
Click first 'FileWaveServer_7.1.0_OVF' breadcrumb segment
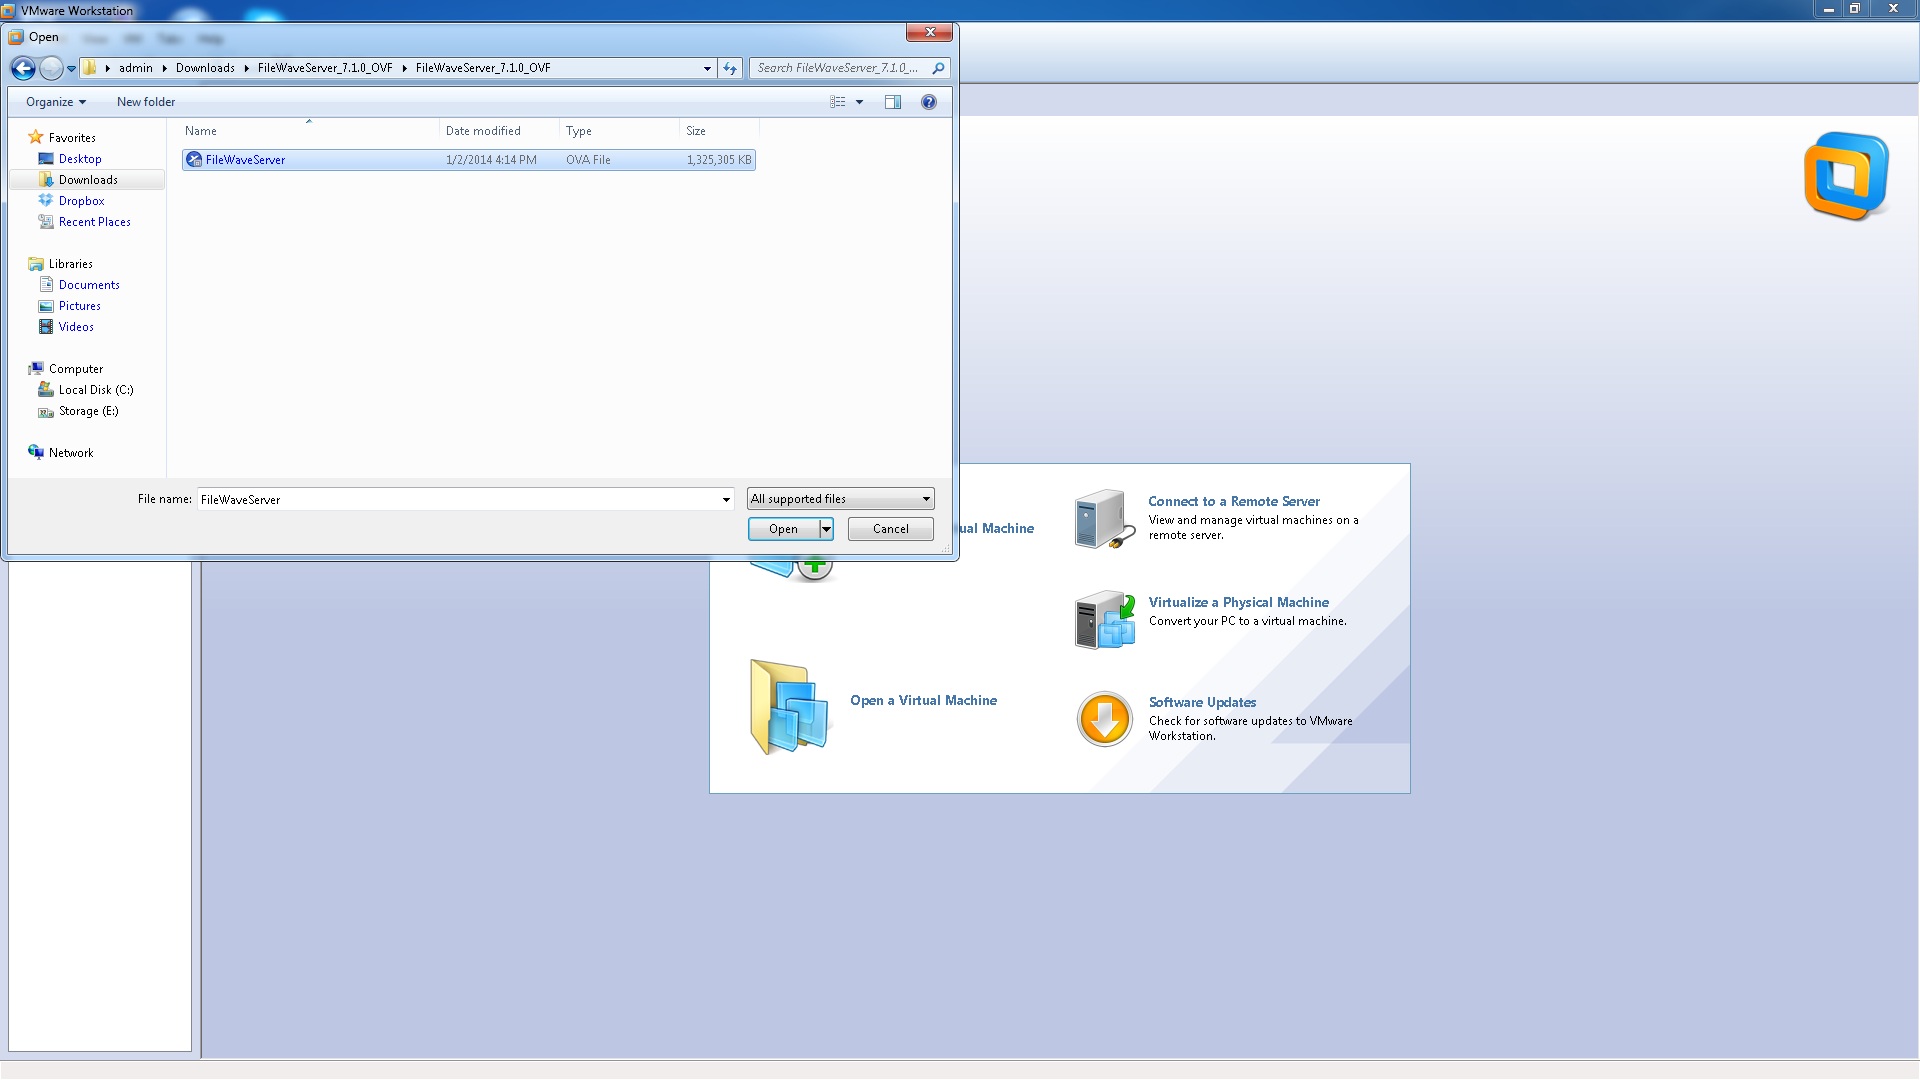click(325, 68)
